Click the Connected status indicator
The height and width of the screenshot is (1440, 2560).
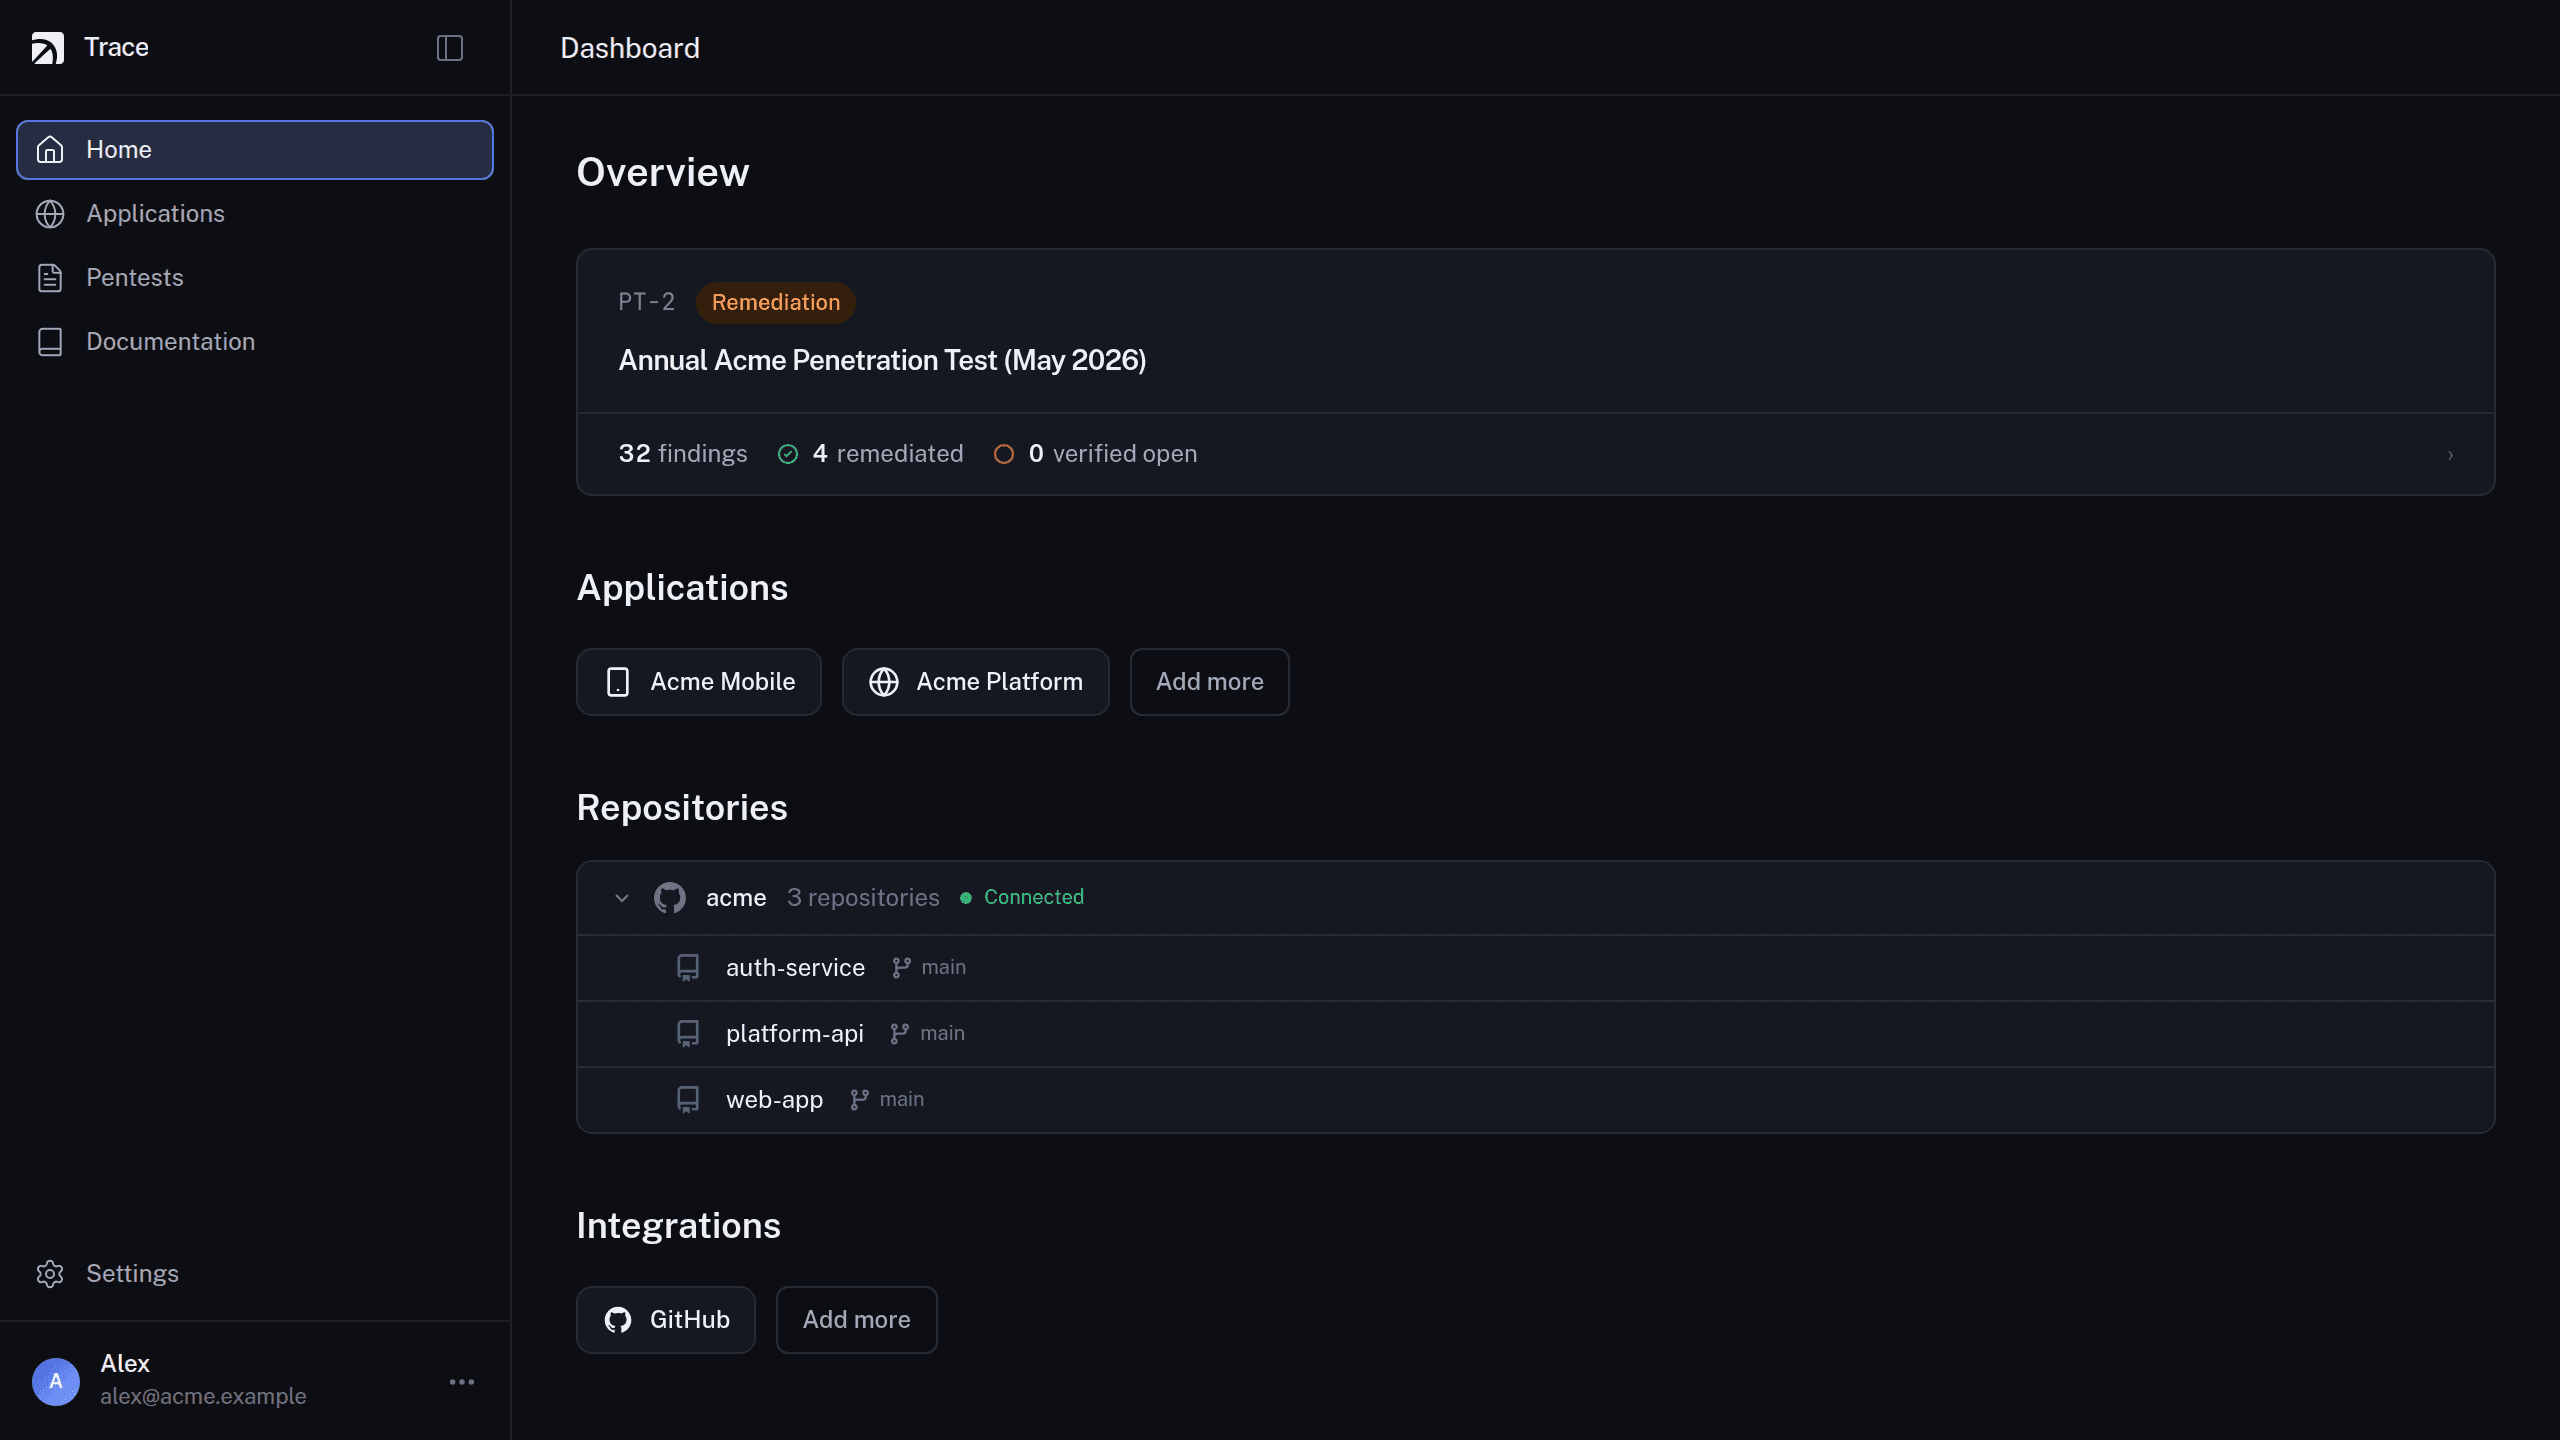point(1022,898)
